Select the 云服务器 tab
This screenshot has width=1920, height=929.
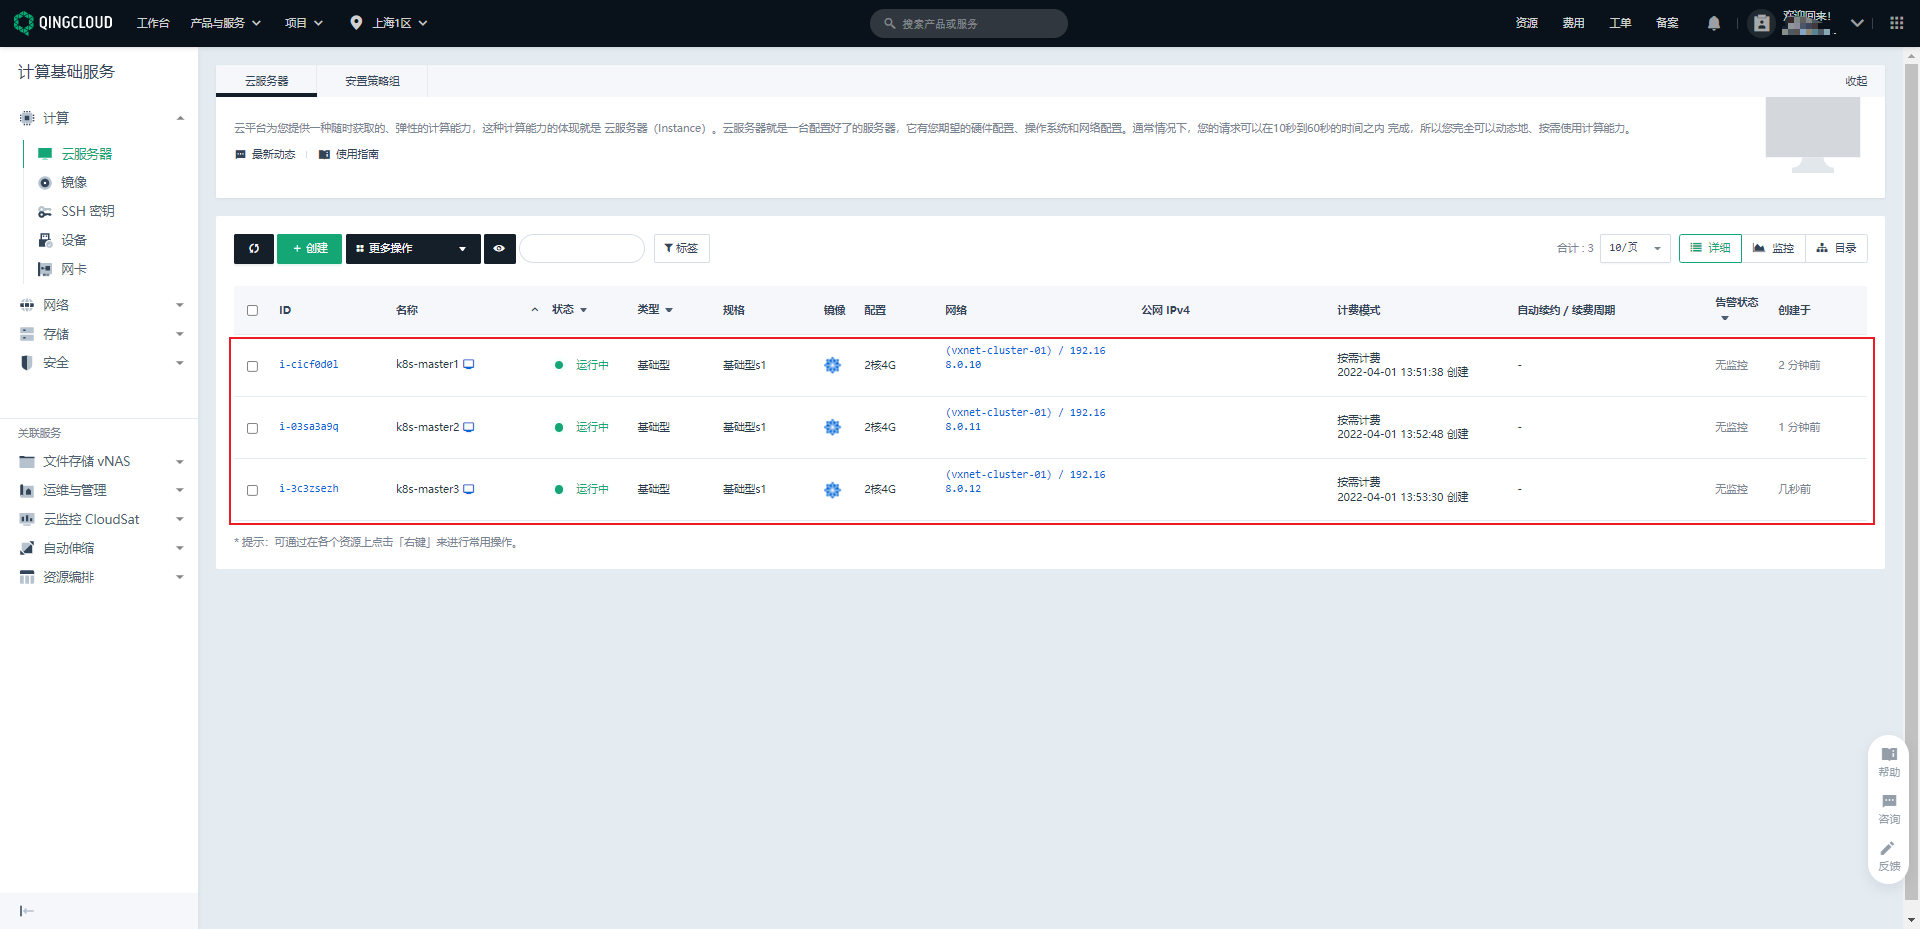tap(266, 82)
